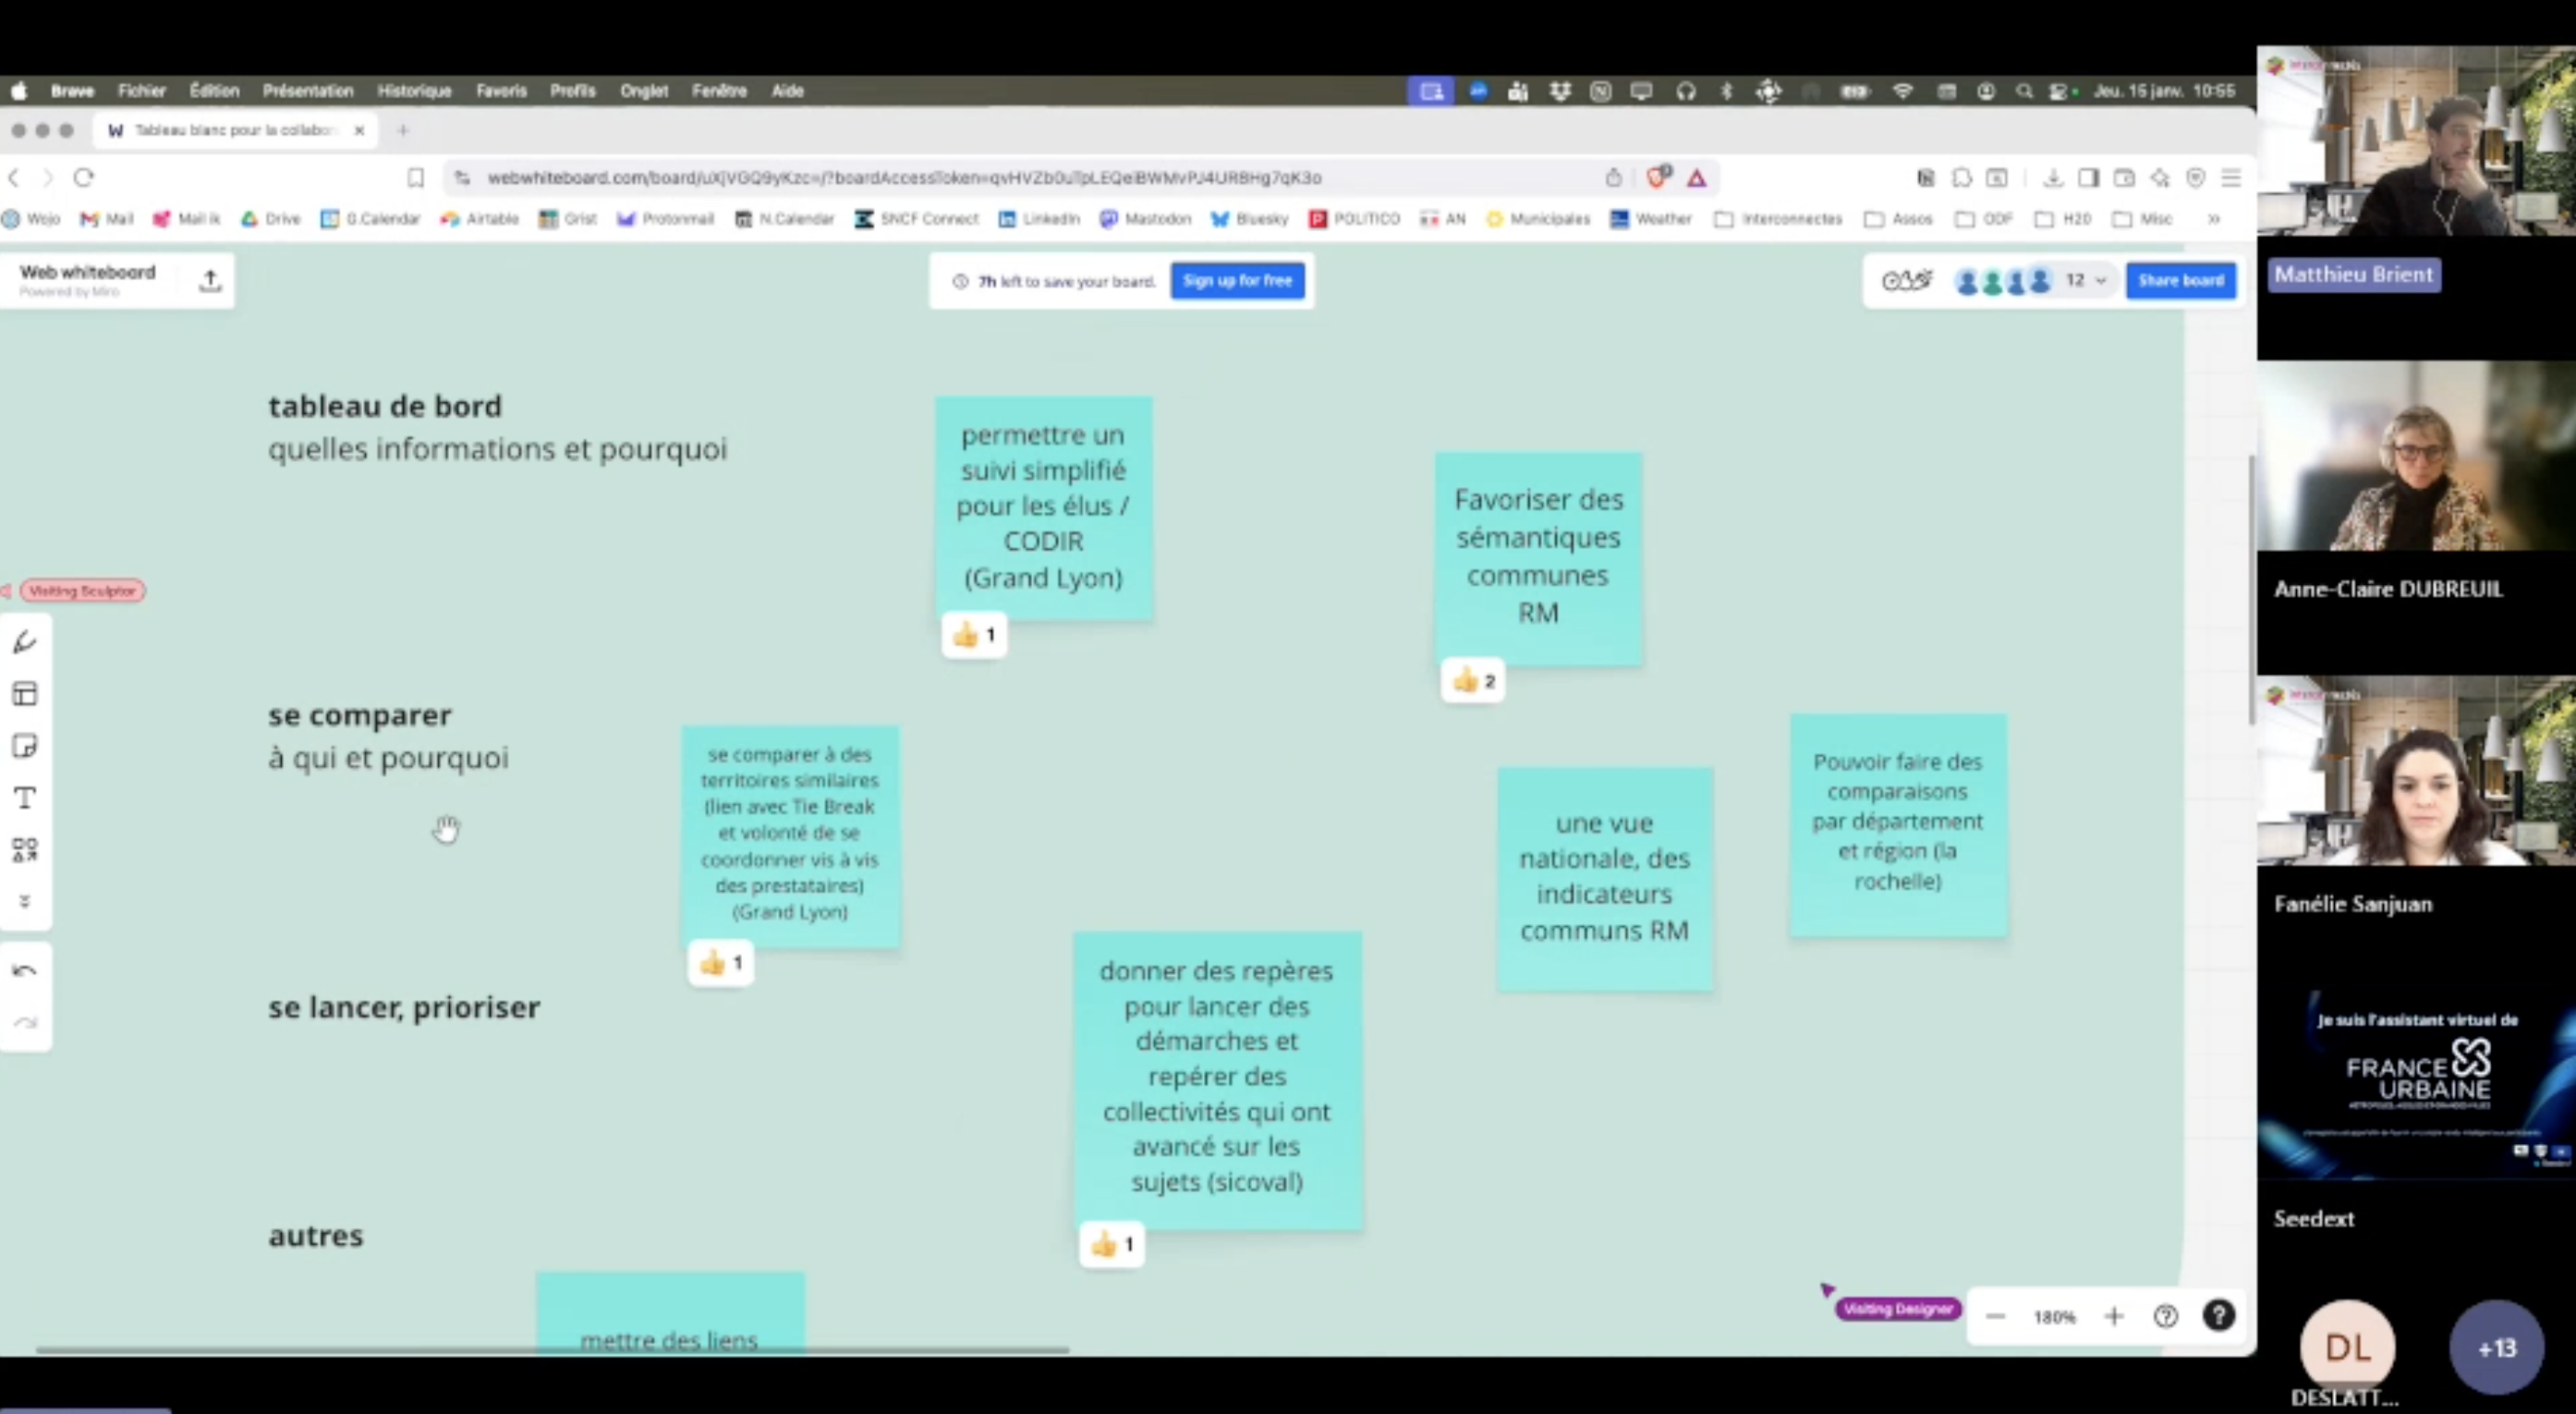Click Sign up for free button

(x=1237, y=281)
